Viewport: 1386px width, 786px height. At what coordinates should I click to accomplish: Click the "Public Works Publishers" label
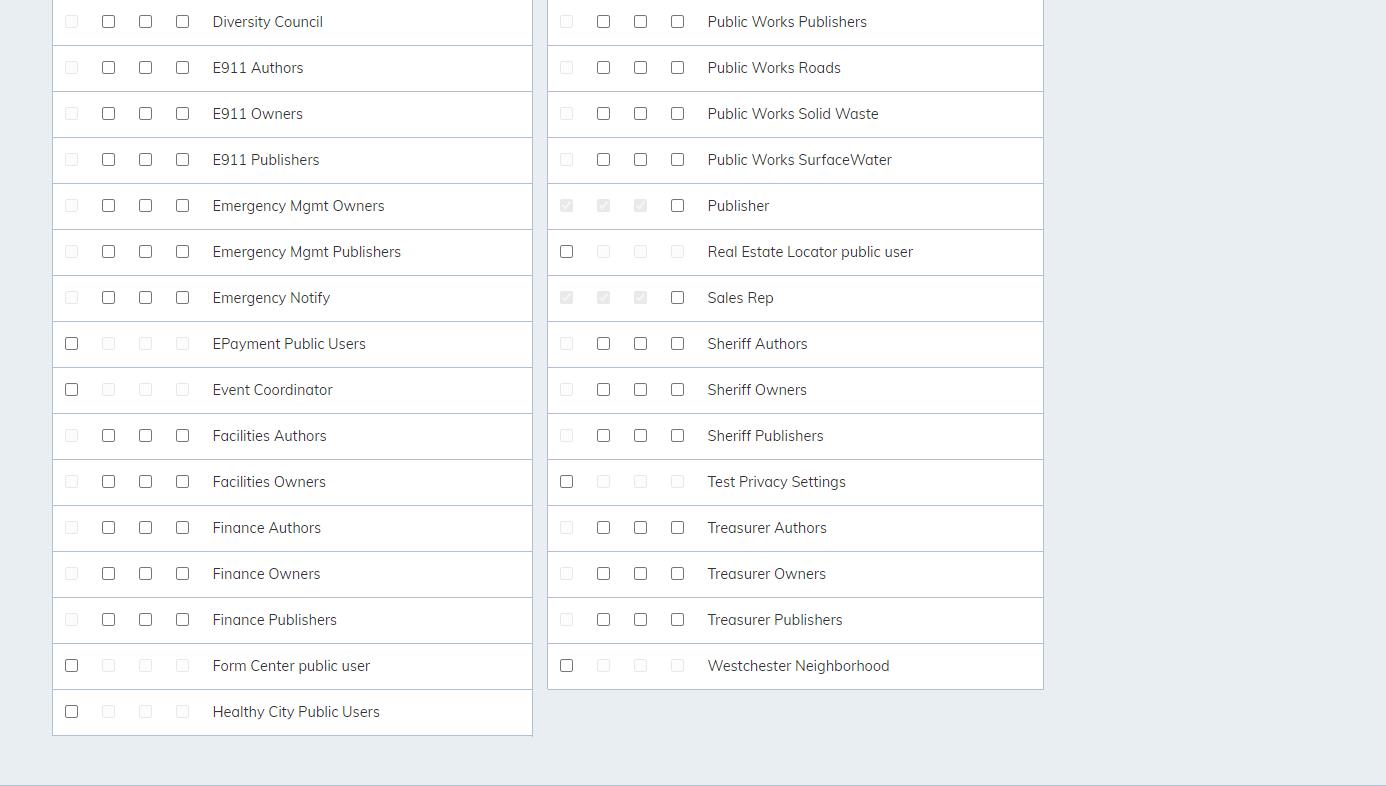point(787,22)
